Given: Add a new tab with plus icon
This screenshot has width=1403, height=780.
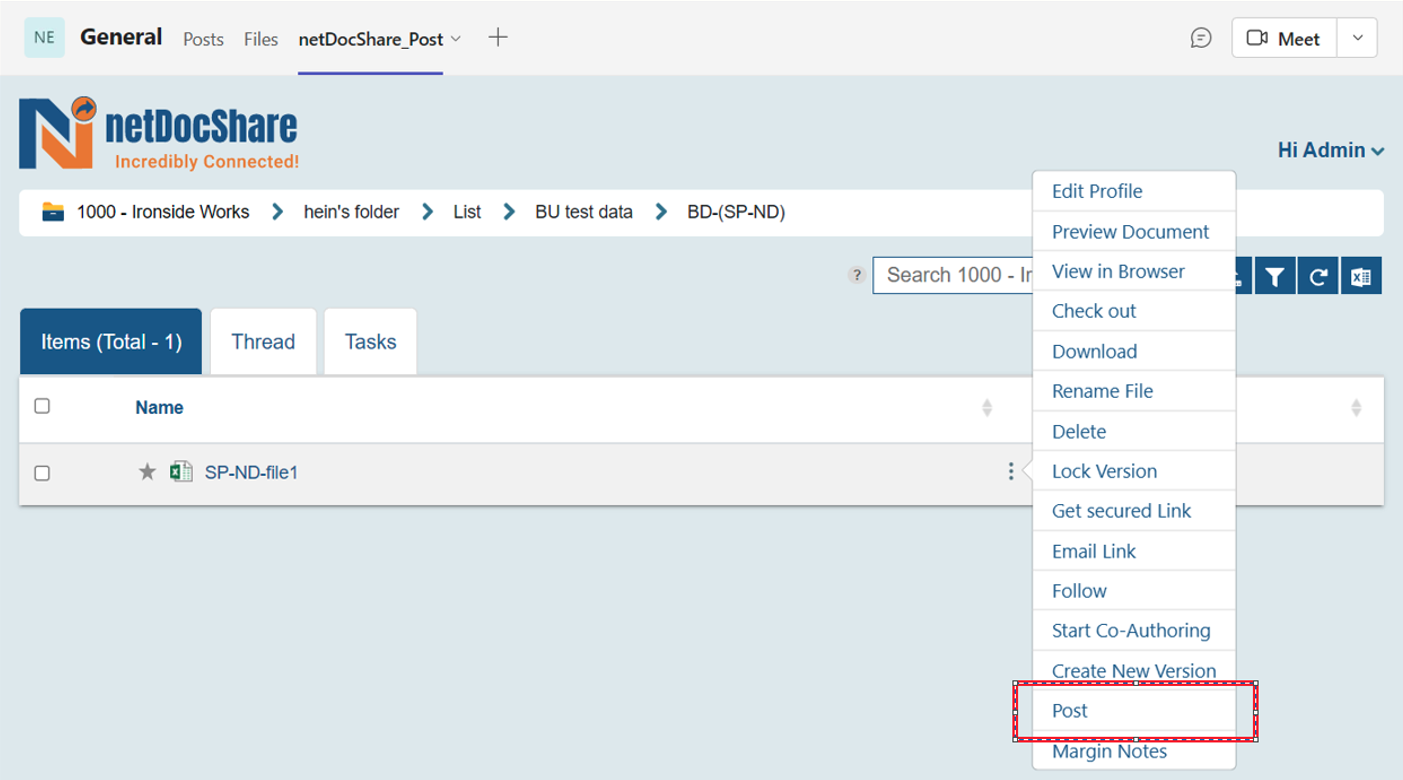Looking at the screenshot, I should [x=497, y=38].
